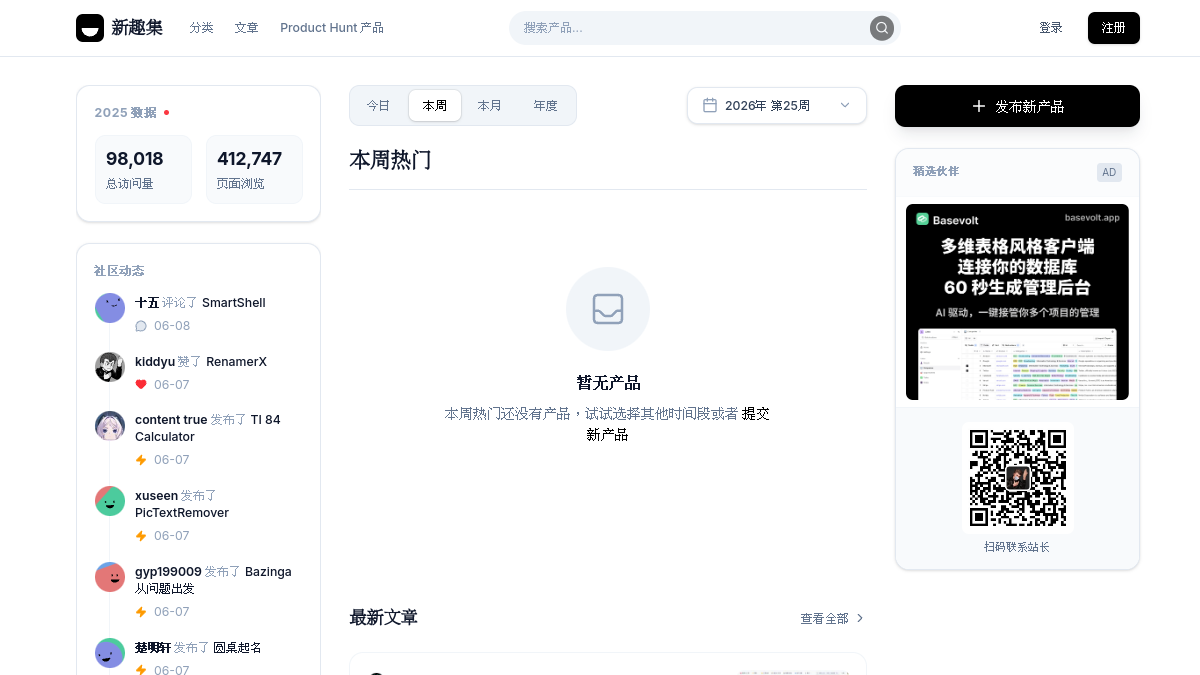Expand week picker via chevron arrow
Screen dimensions: 1200x675
[x=845, y=105]
